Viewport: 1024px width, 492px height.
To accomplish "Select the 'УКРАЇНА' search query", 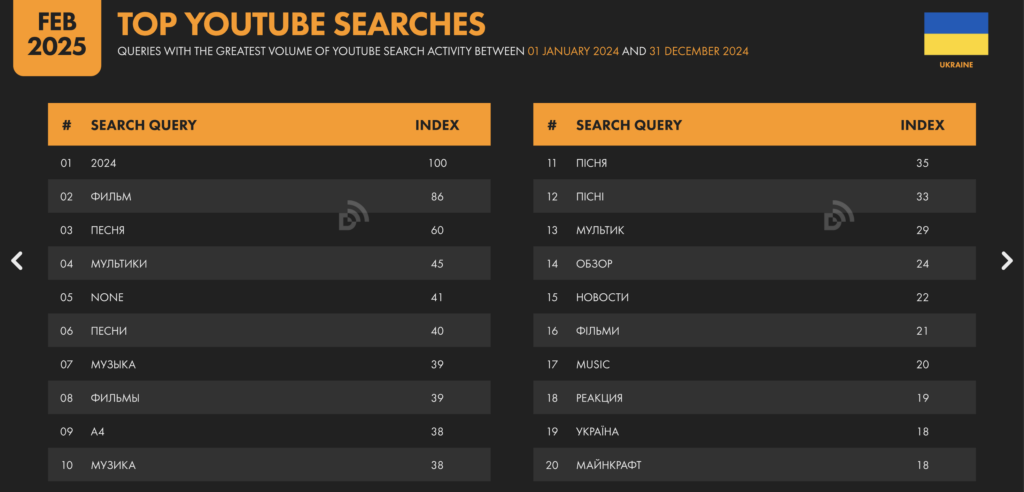I will (598, 432).
